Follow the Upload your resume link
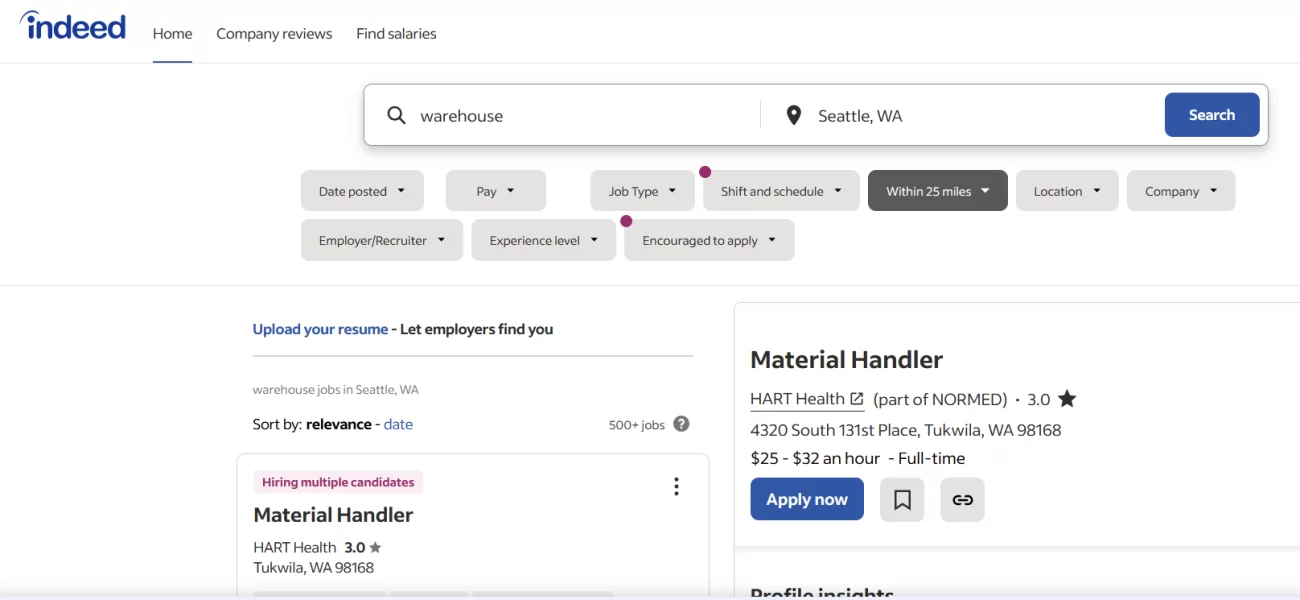The height and width of the screenshot is (600, 1300). pos(320,329)
